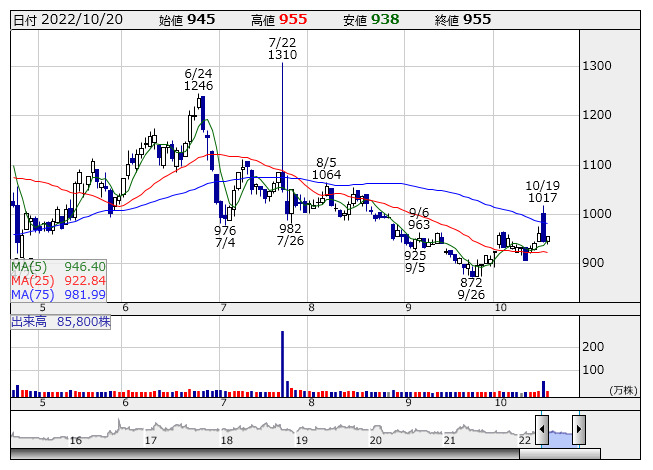Click the 10/19 1017 label

point(543,191)
